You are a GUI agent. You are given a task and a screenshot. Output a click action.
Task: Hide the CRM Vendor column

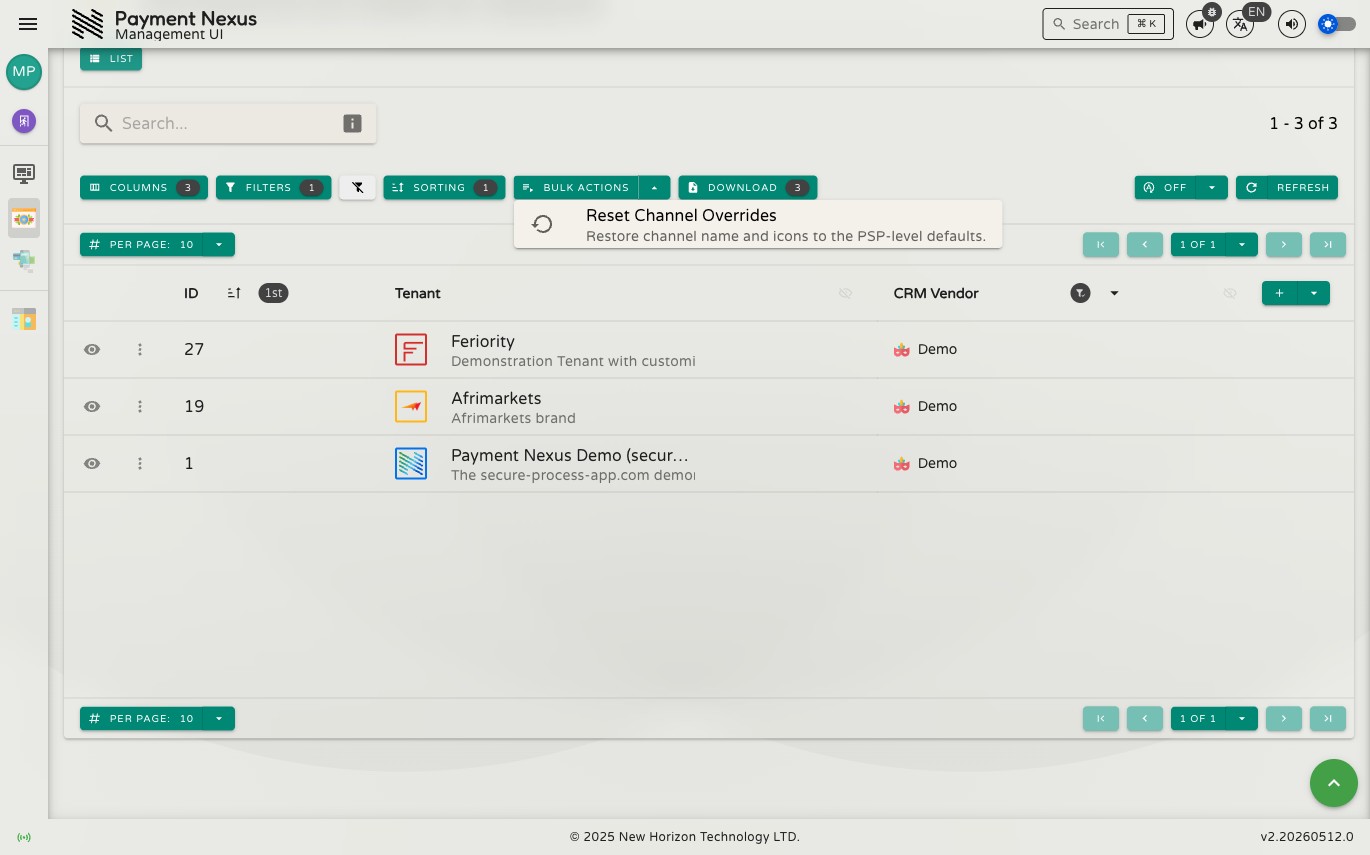[x=1230, y=293]
